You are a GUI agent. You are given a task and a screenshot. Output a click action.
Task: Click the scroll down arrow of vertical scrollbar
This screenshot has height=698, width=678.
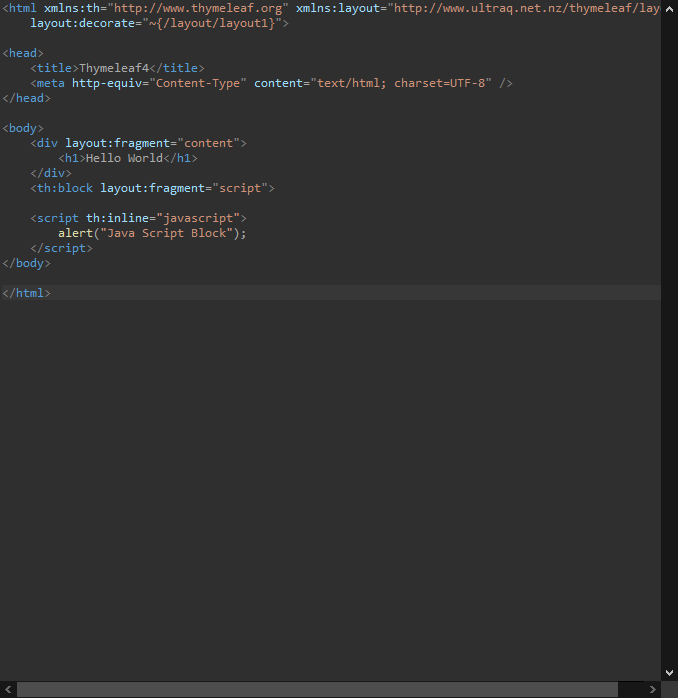tap(669, 673)
